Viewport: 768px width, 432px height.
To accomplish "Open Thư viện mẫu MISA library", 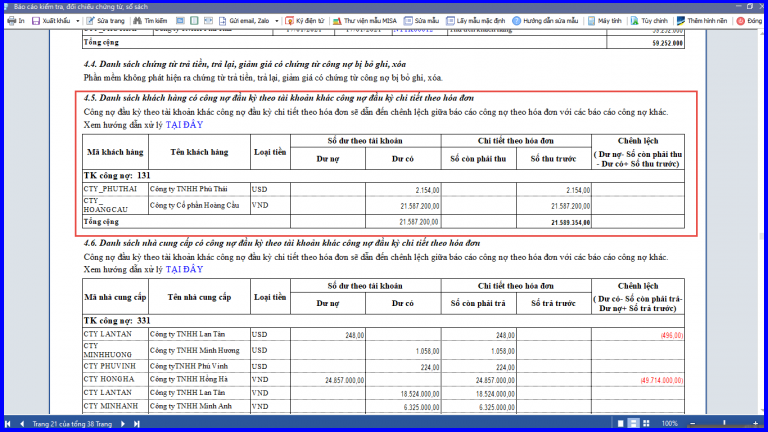I will point(365,21).
